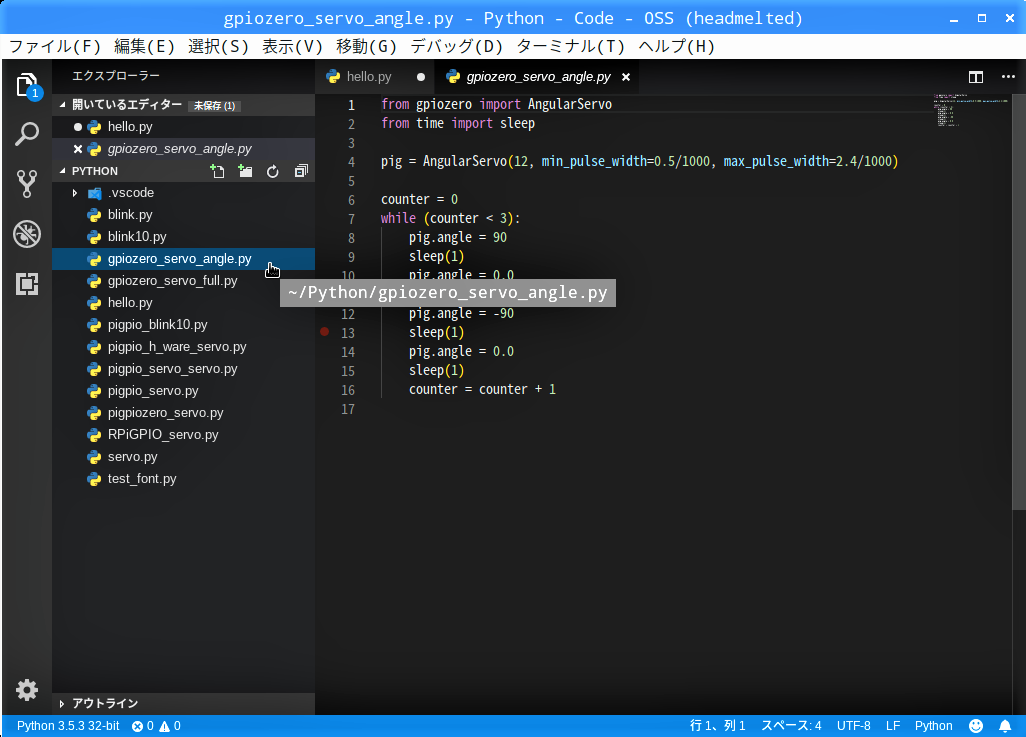Click the editor vertical scrollbar
Image resolution: width=1026 pixels, height=737 pixels.
tap(1019, 301)
